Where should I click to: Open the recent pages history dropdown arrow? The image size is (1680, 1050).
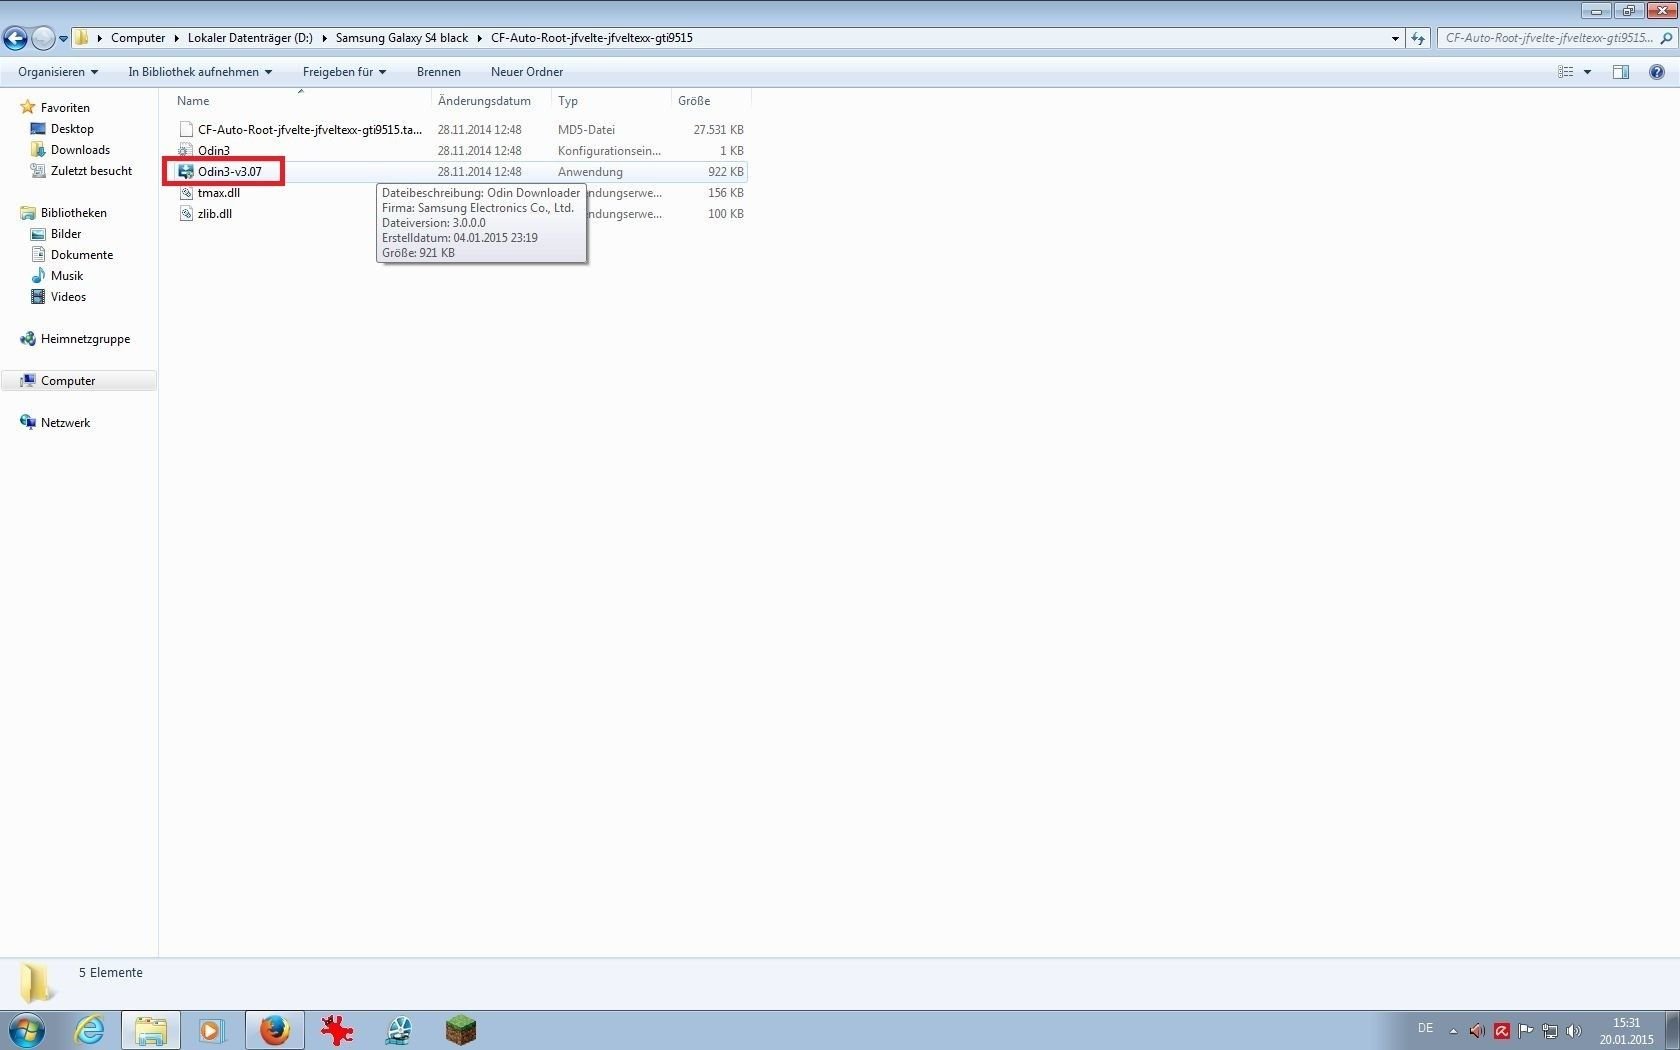click(x=63, y=39)
